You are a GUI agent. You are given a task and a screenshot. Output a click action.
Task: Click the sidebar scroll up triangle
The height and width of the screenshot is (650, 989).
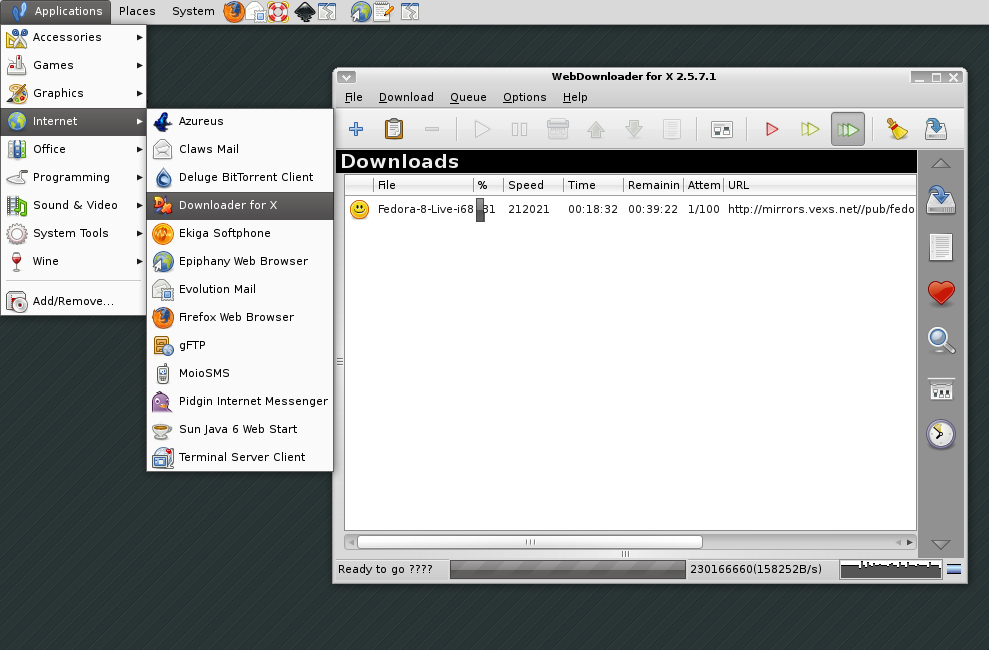[x=940, y=163]
